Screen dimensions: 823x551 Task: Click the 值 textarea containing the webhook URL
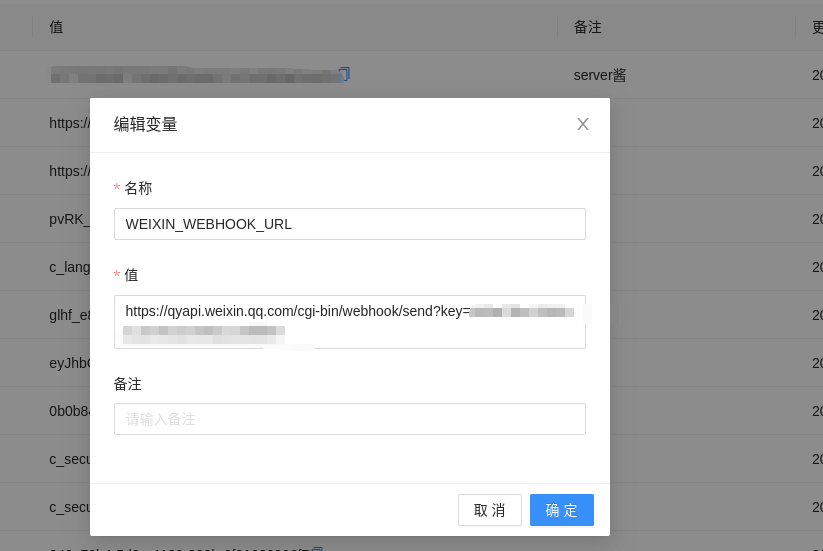click(350, 322)
